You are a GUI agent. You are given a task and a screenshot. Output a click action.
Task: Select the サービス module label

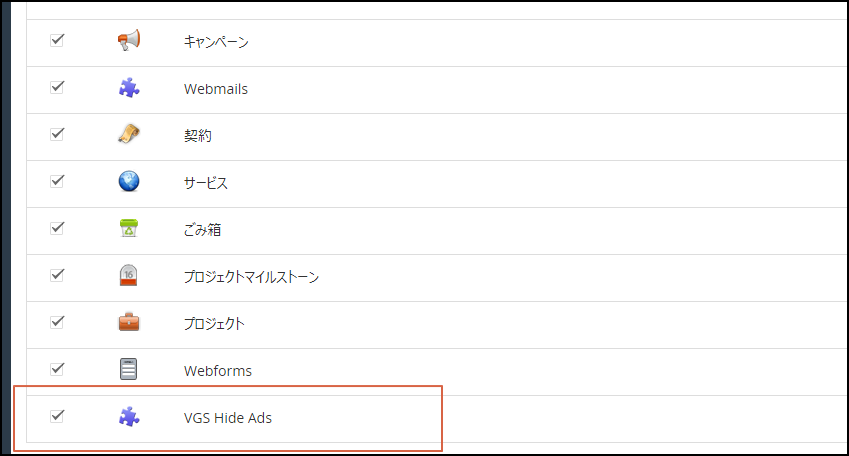pyautogui.click(x=206, y=183)
